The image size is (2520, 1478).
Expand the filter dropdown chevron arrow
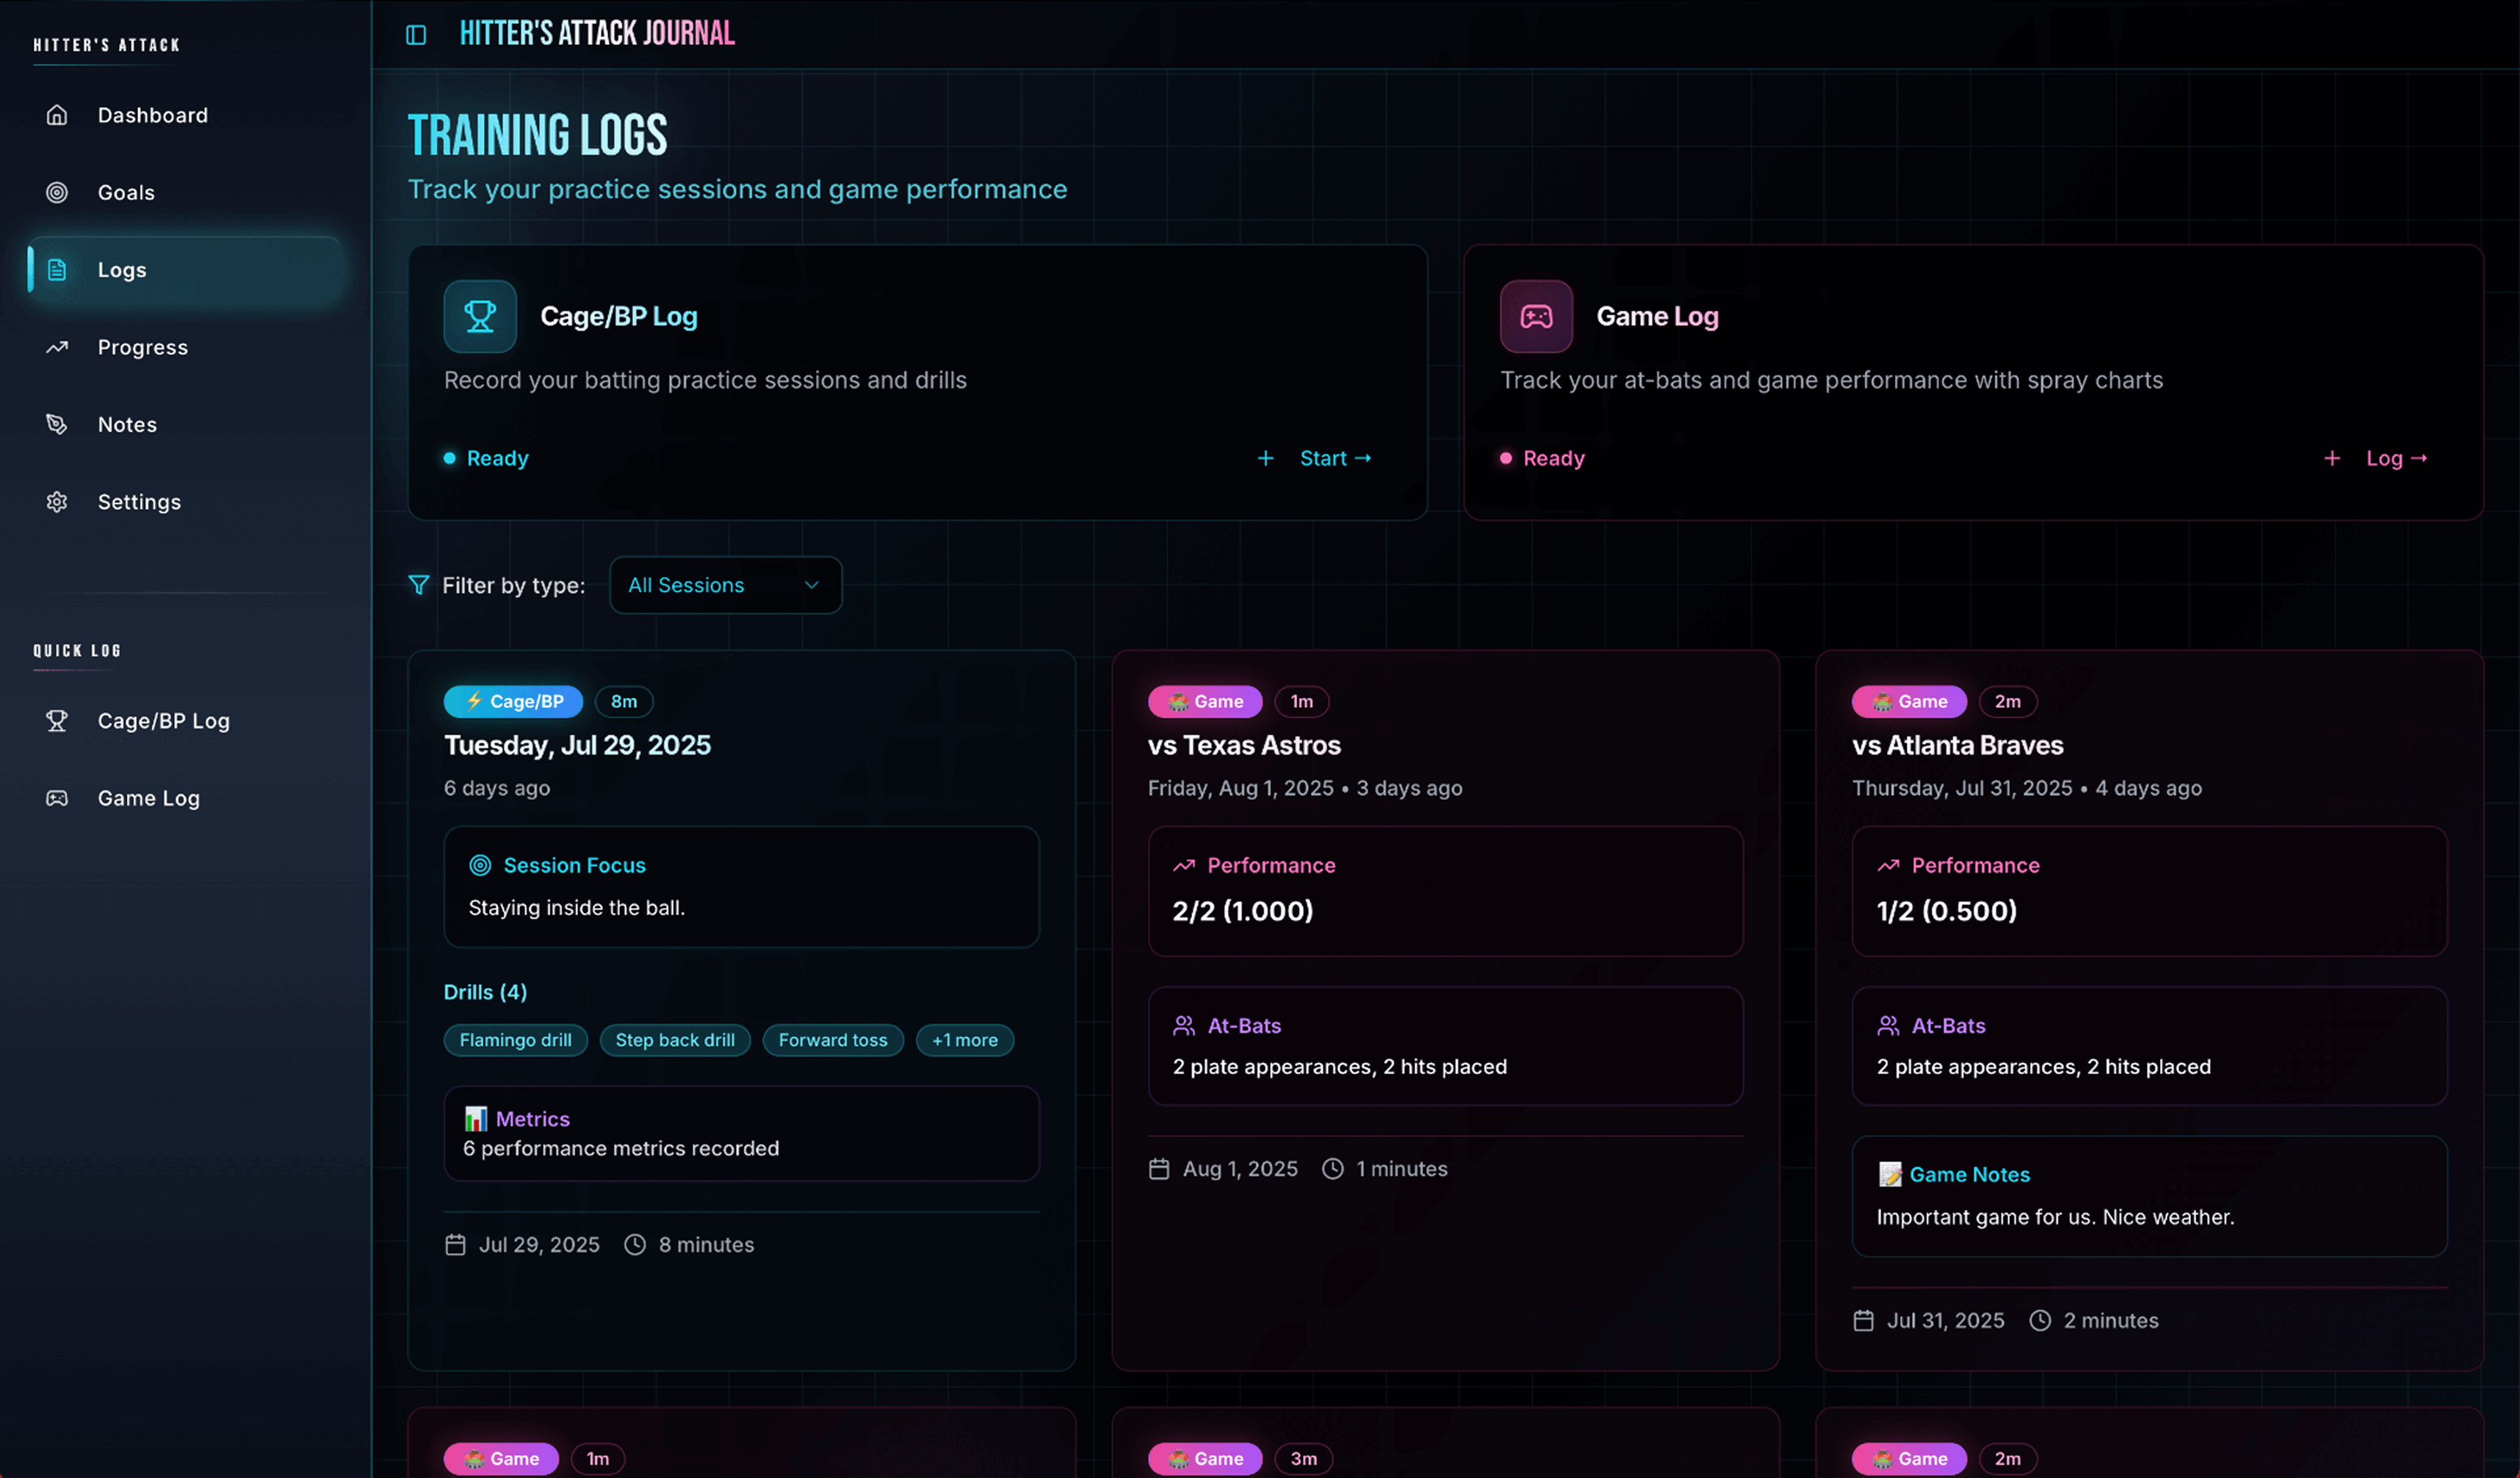pyautogui.click(x=812, y=585)
